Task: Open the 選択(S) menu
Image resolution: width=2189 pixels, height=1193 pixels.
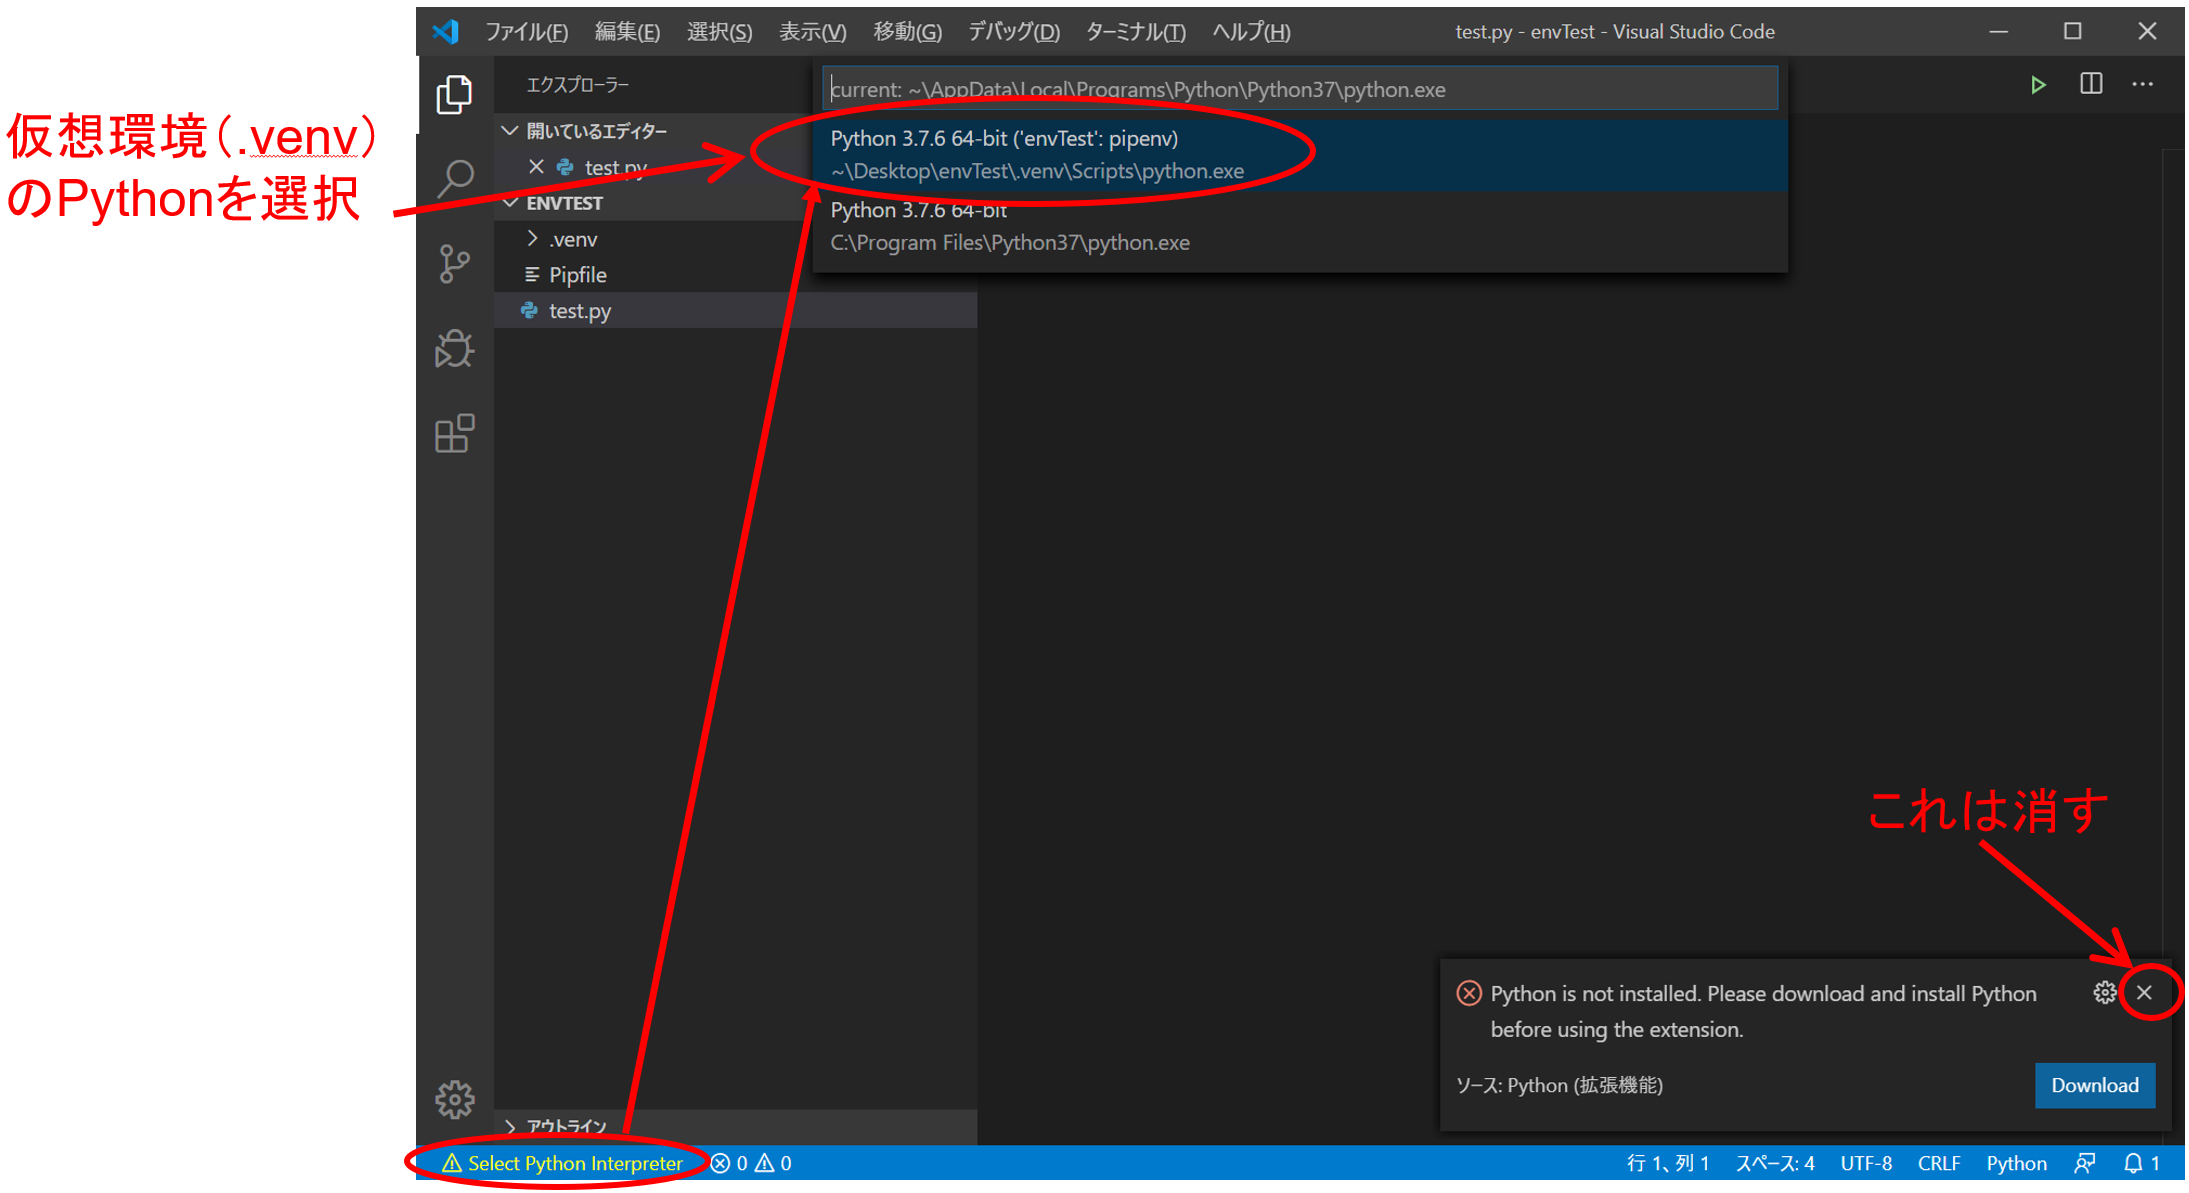Action: (x=719, y=32)
